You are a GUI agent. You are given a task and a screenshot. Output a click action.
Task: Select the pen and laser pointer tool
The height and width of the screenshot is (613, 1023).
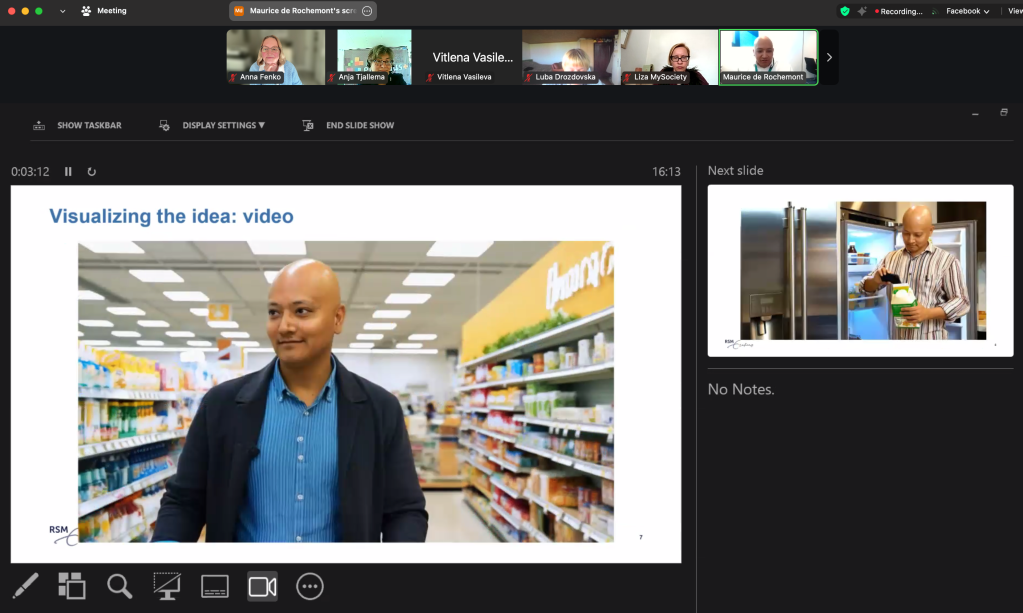pos(25,586)
